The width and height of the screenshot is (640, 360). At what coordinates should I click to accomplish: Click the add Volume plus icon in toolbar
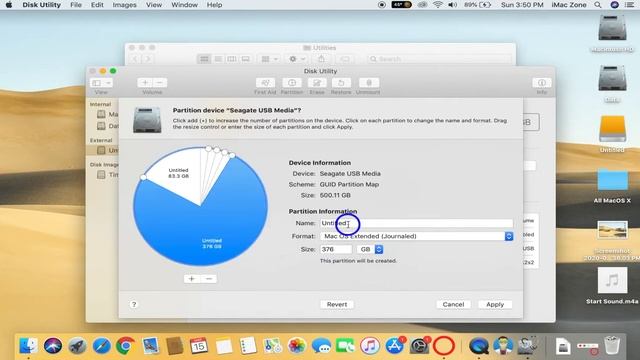click(x=145, y=83)
